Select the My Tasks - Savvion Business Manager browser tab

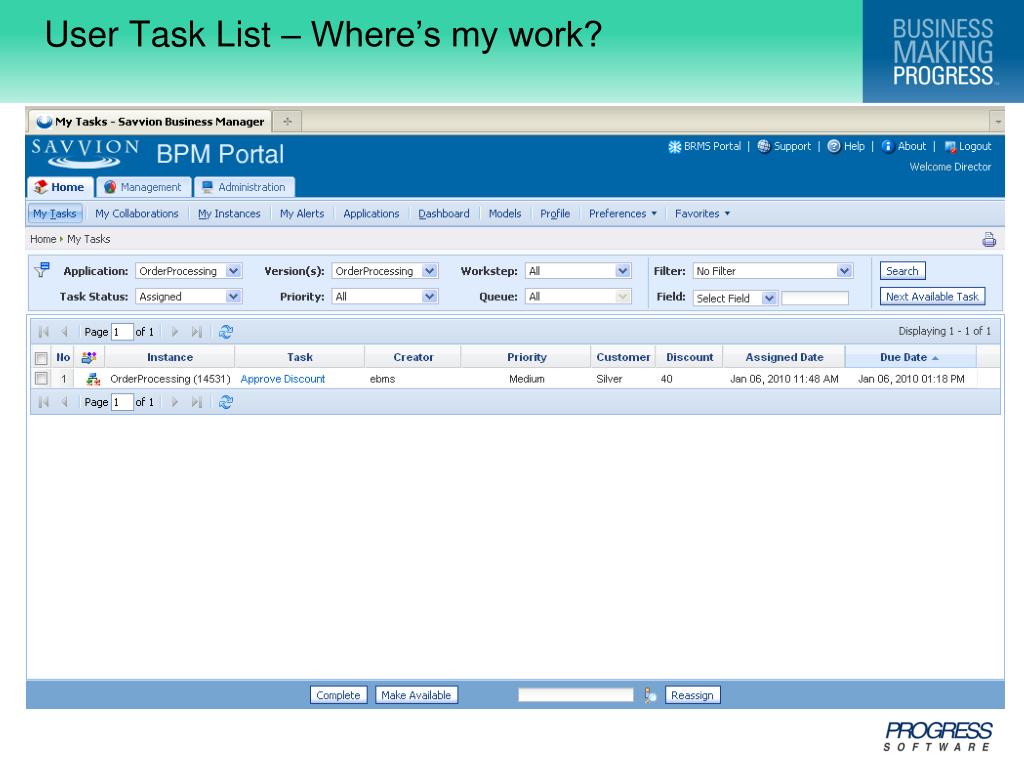[150, 121]
